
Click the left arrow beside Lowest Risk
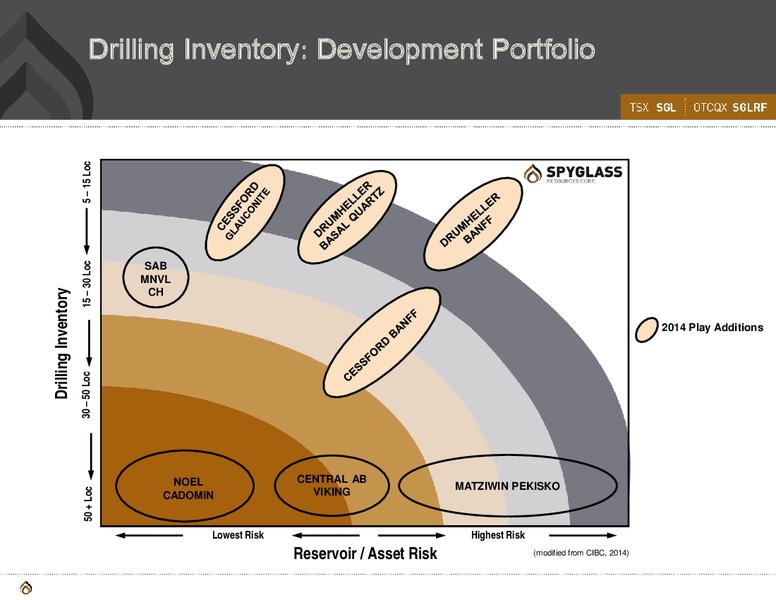coord(149,535)
